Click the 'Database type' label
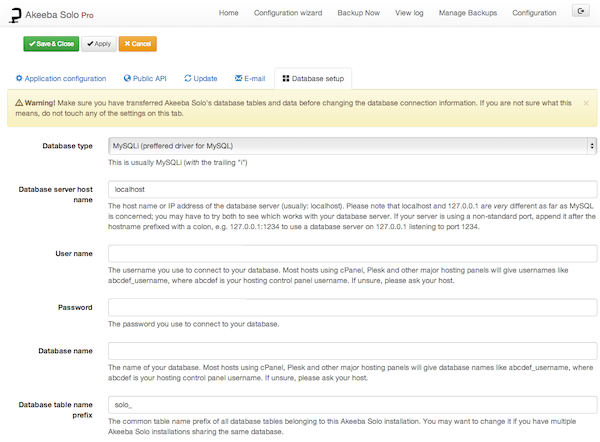 tap(67, 146)
